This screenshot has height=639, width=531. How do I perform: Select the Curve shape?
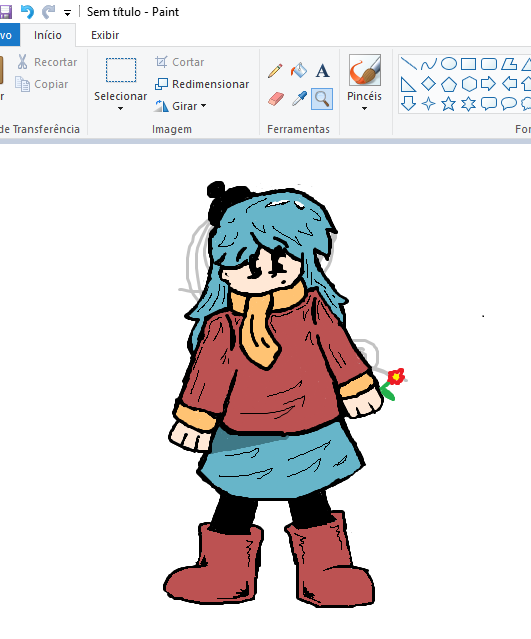pos(428,64)
